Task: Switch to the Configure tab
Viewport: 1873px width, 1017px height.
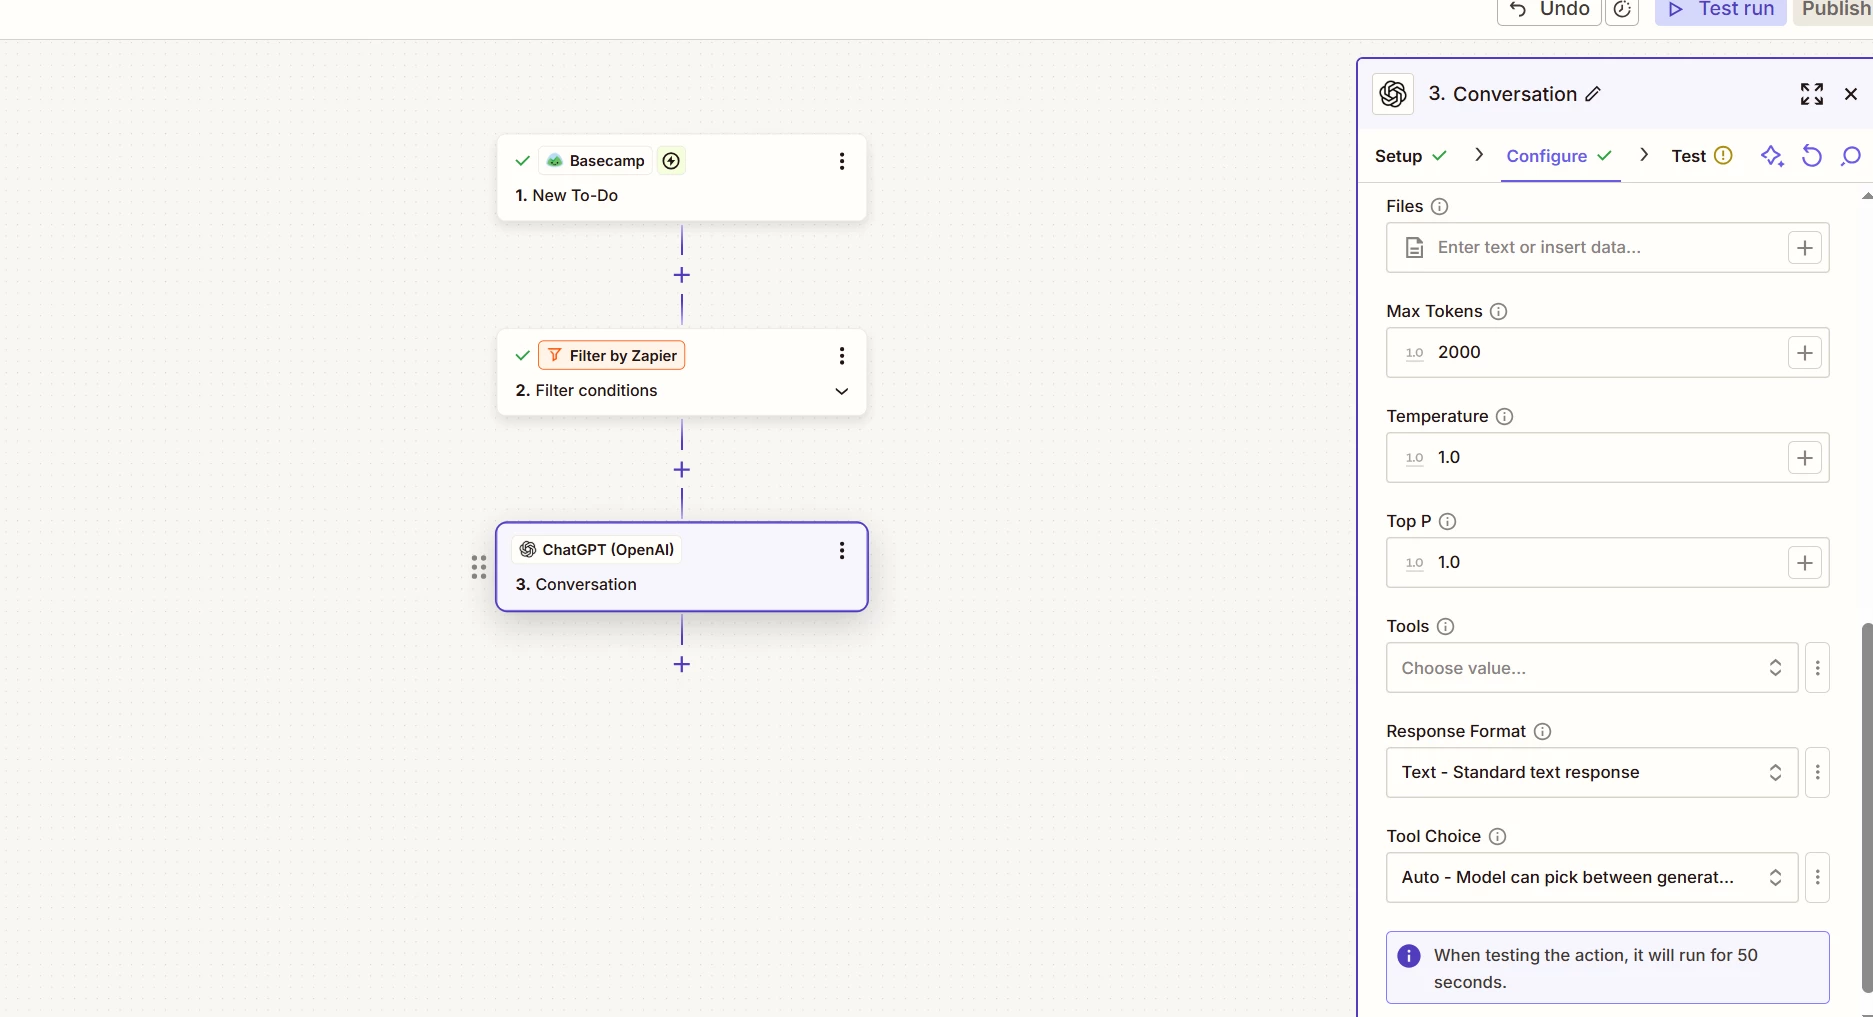Action: coord(1560,156)
